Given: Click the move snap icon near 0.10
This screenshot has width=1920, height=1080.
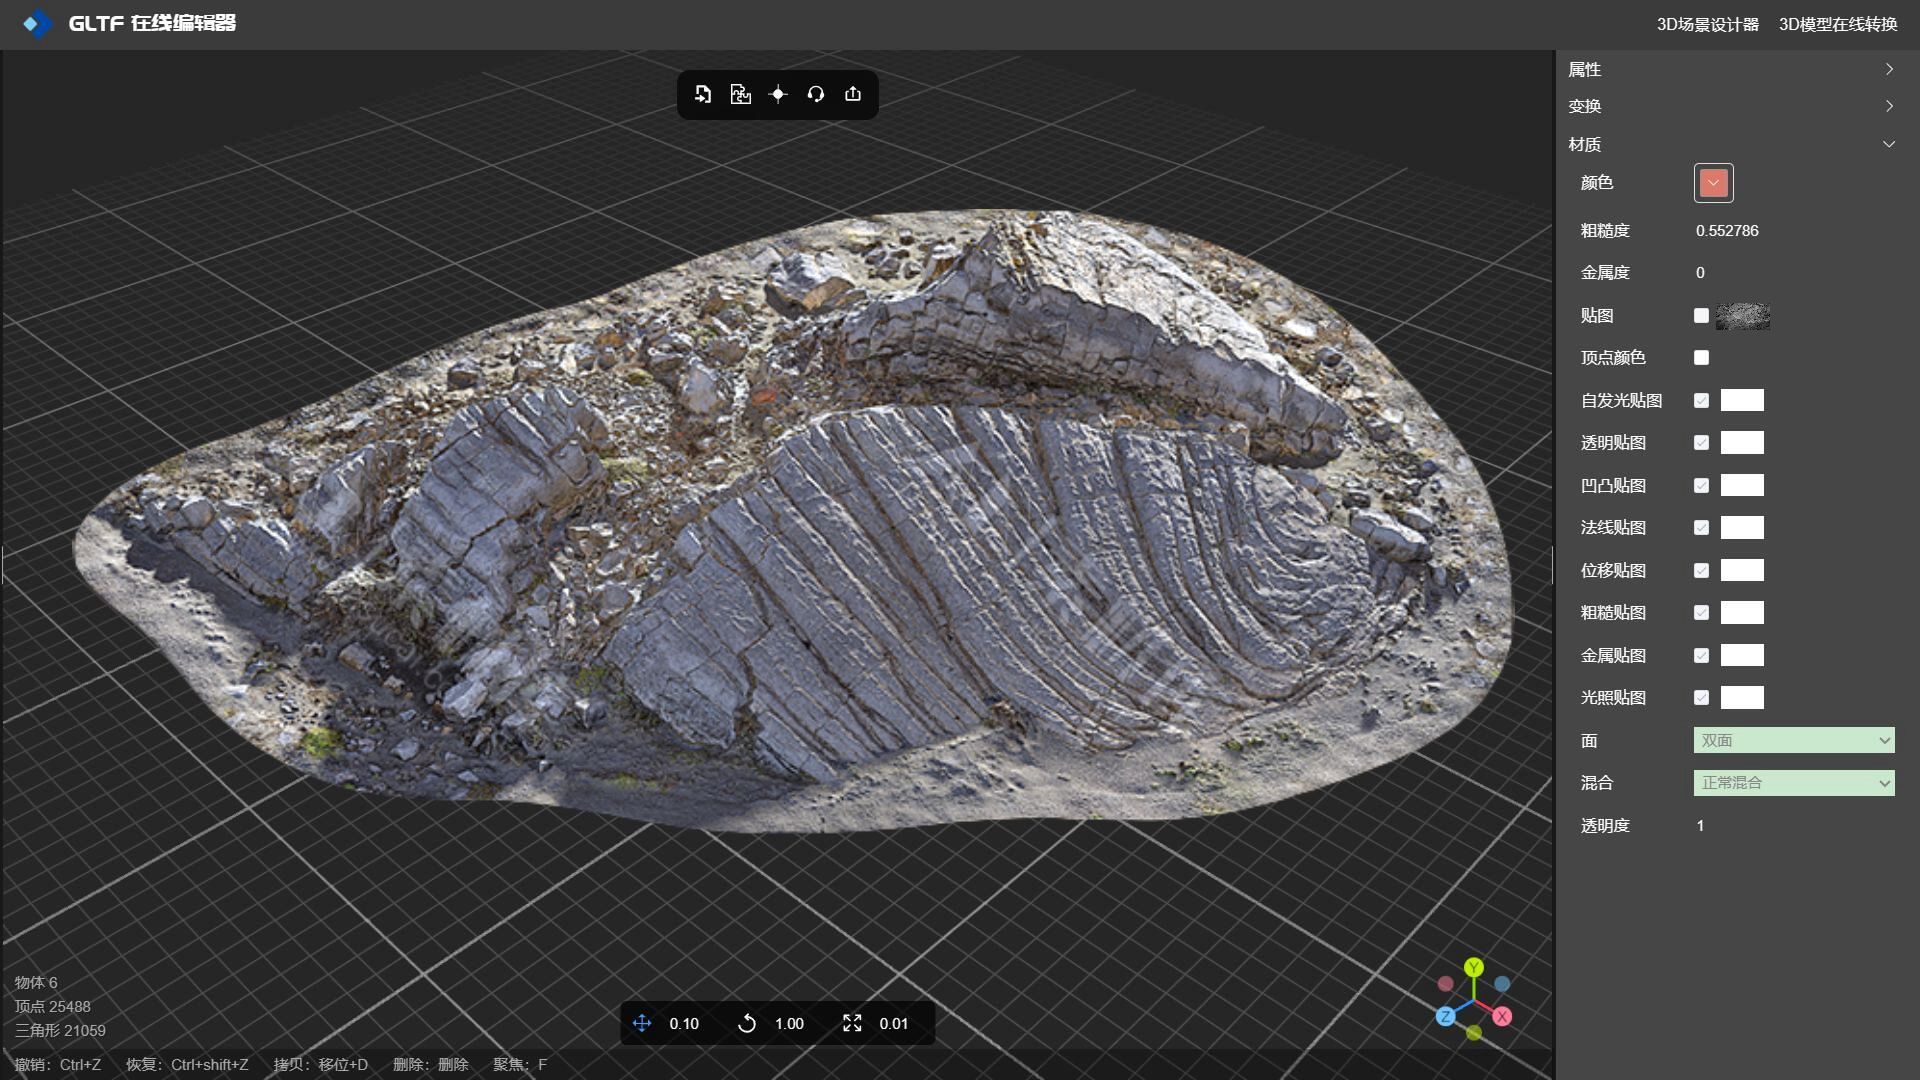Looking at the screenshot, I should pyautogui.click(x=642, y=1023).
